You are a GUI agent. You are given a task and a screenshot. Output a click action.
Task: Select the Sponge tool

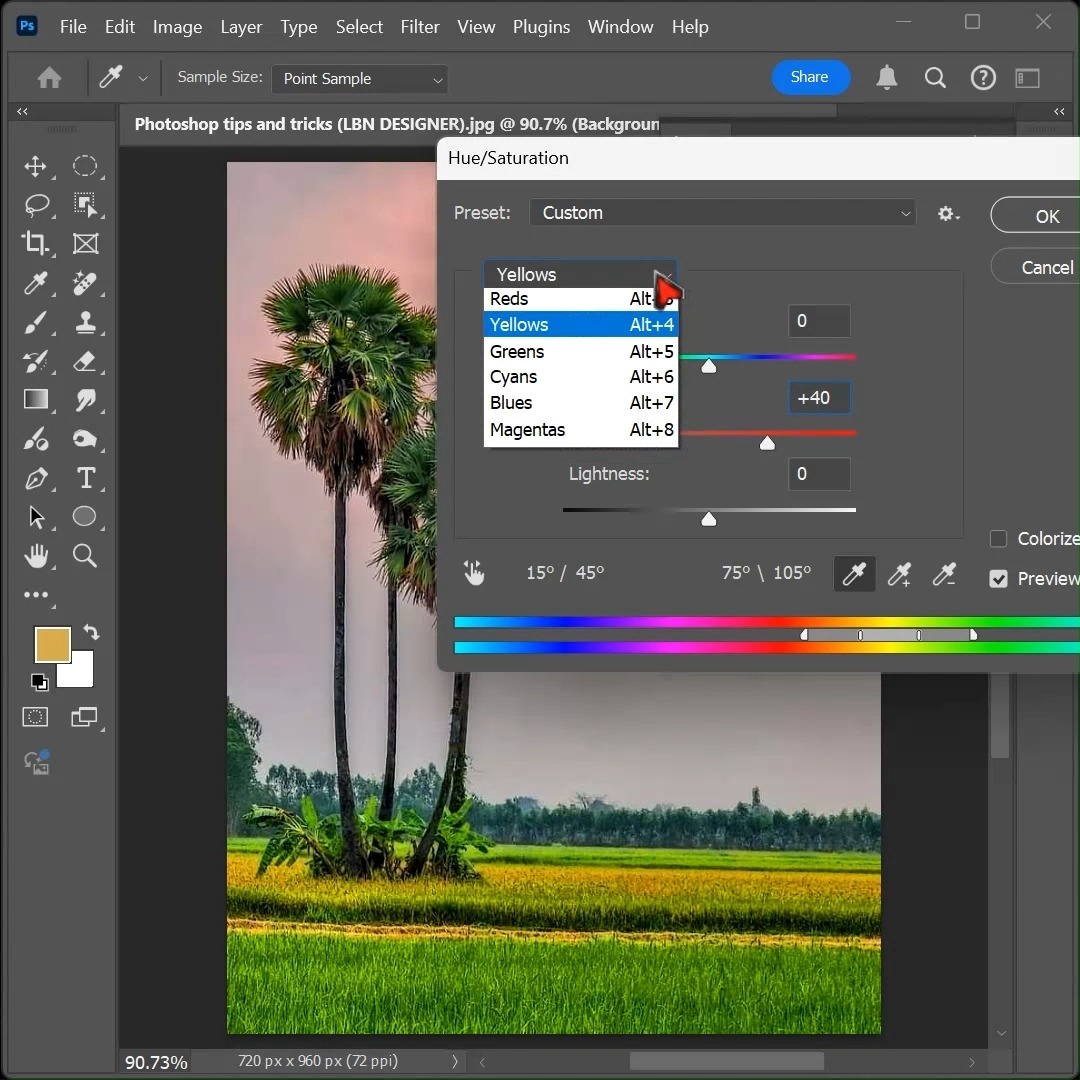(85, 439)
